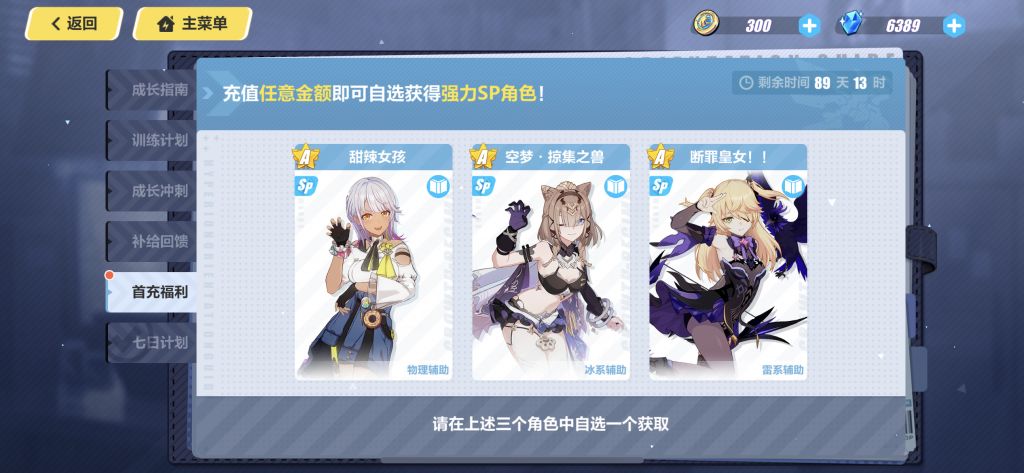The height and width of the screenshot is (473, 1024).
Task: Select the 空梦·掠集之兽 character card
Action: pos(551,261)
